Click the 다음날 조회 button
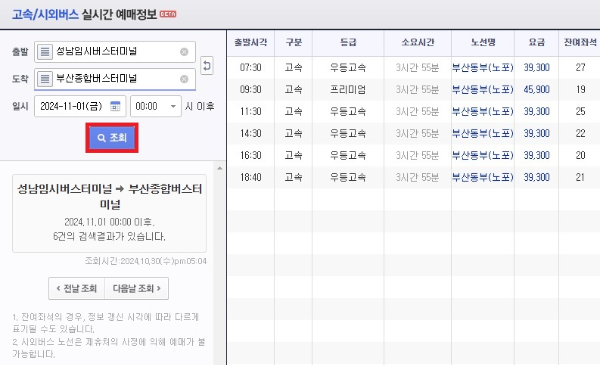This screenshot has width=600, height=365. 137,288
